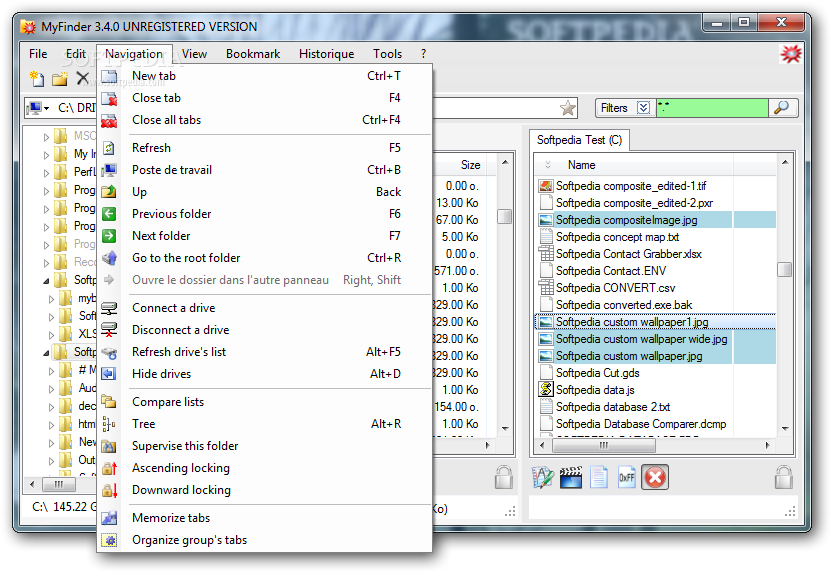
Task: Click the Disconnect a drive icon
Action: tap(109, 329)
